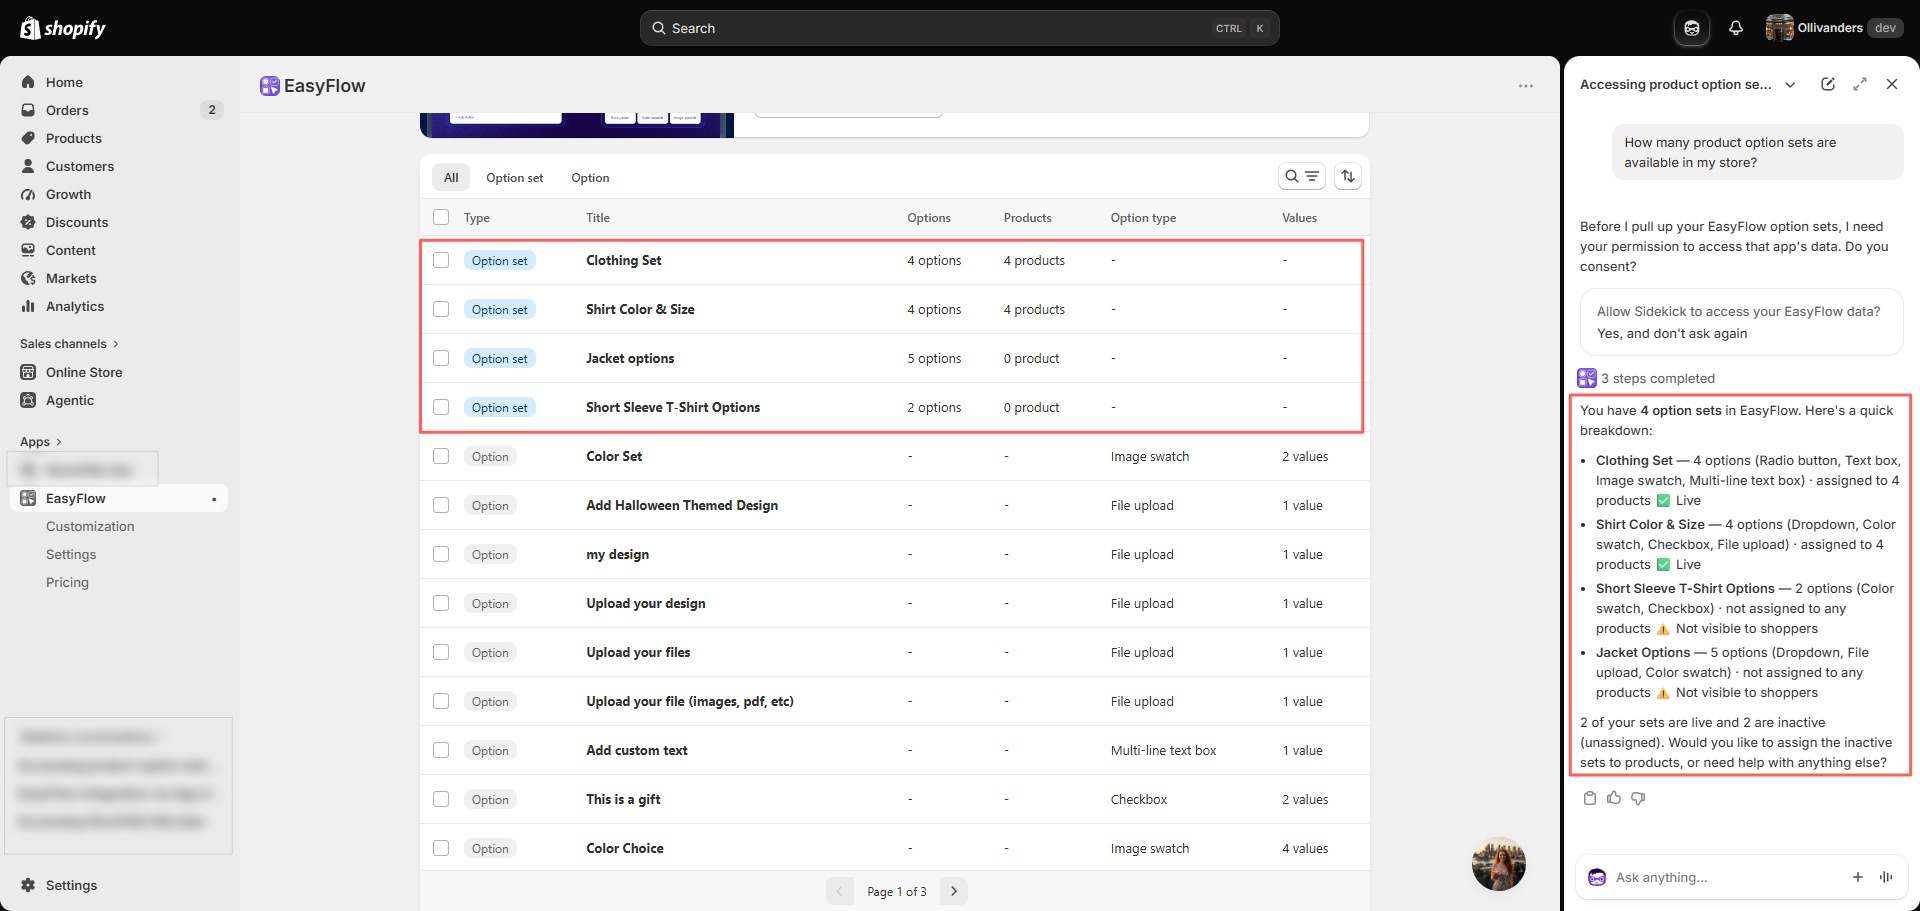The width and height of the screenshot is (1920, 911).
Task: Check the Jacket options row checkbox
Action: [x=441, y=358]
